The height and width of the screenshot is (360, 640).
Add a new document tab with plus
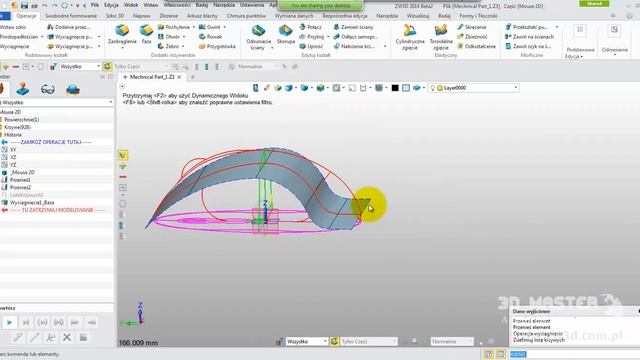(192, 77)
